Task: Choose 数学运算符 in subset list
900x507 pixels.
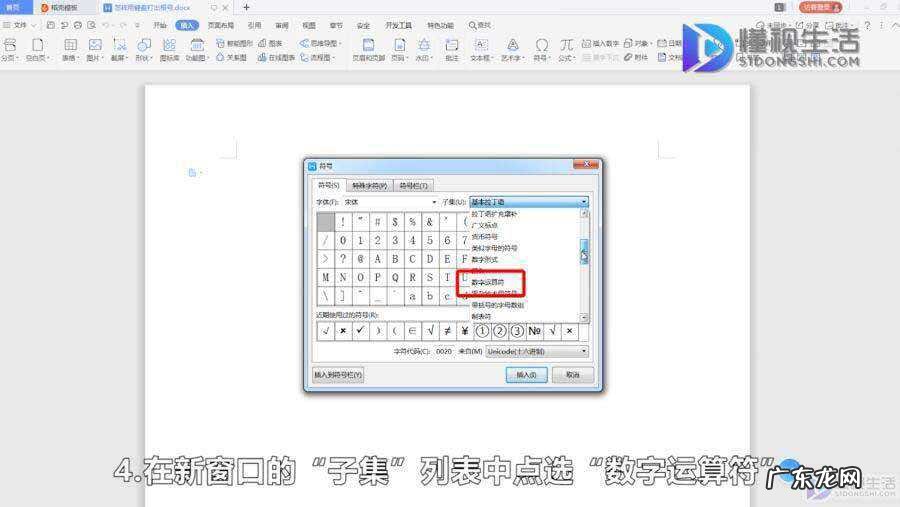Action: point(488,282)
